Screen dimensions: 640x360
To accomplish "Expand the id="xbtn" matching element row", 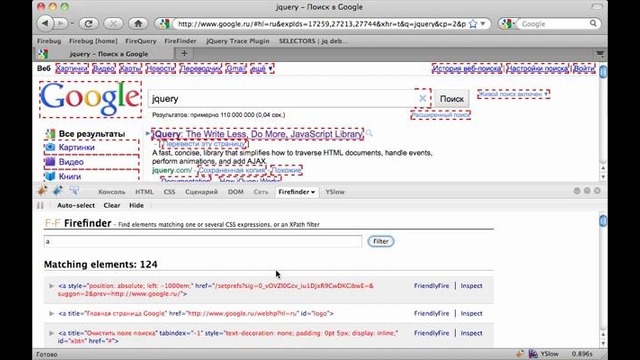I will [x=51, y=333].
